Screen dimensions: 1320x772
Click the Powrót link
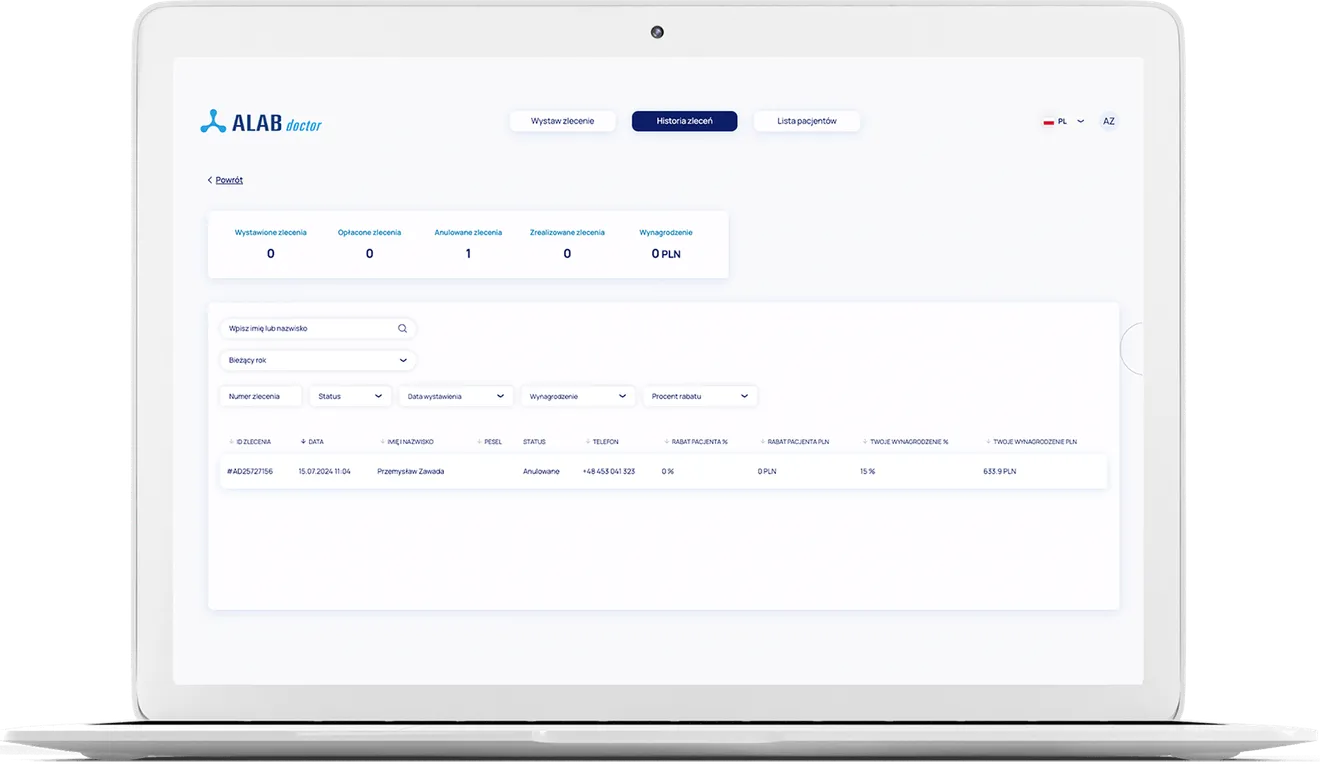(x=228, y=180)
